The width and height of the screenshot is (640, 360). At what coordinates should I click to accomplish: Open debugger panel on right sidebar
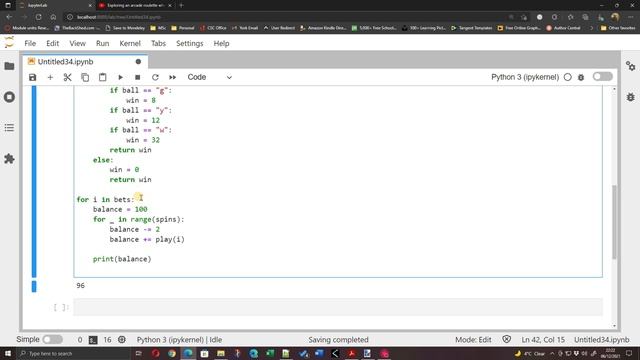(631, 97)
